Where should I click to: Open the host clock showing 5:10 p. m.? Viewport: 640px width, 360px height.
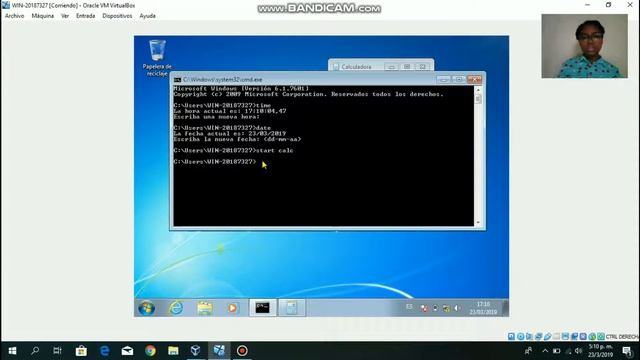point(601,351)
